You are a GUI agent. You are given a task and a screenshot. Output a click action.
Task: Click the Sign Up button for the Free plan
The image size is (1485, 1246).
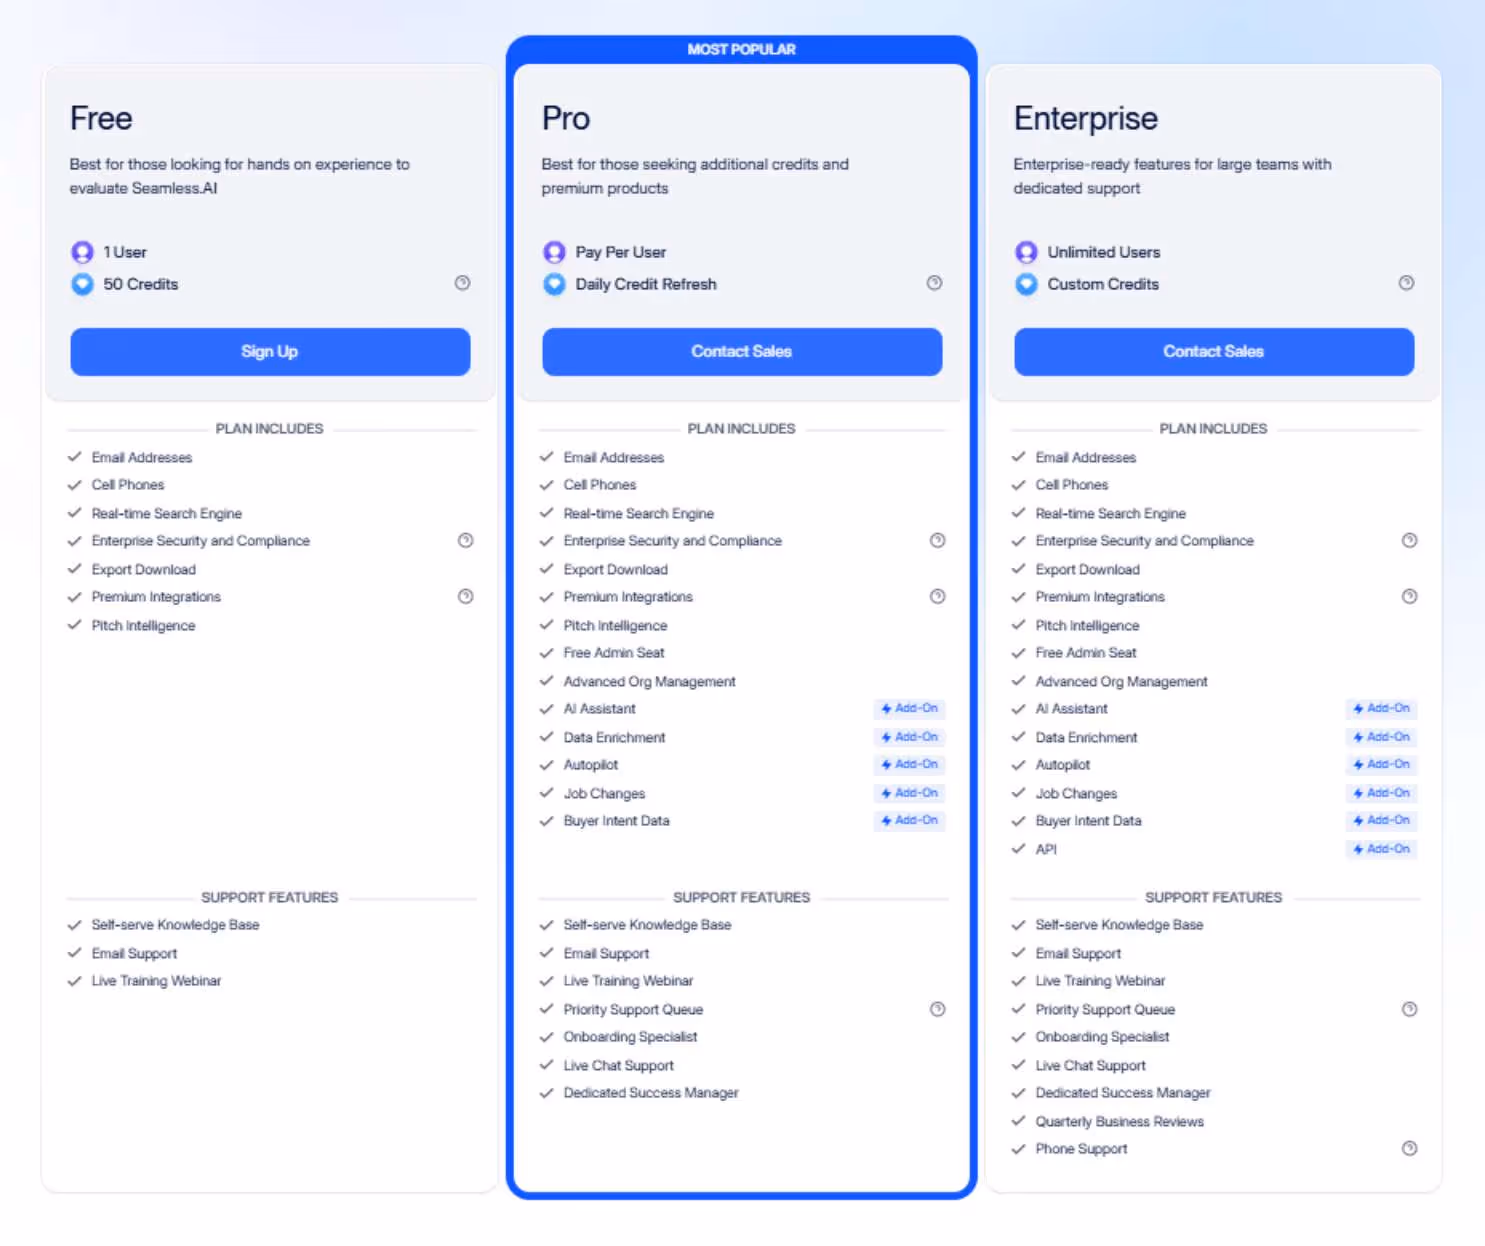point(269,352)
